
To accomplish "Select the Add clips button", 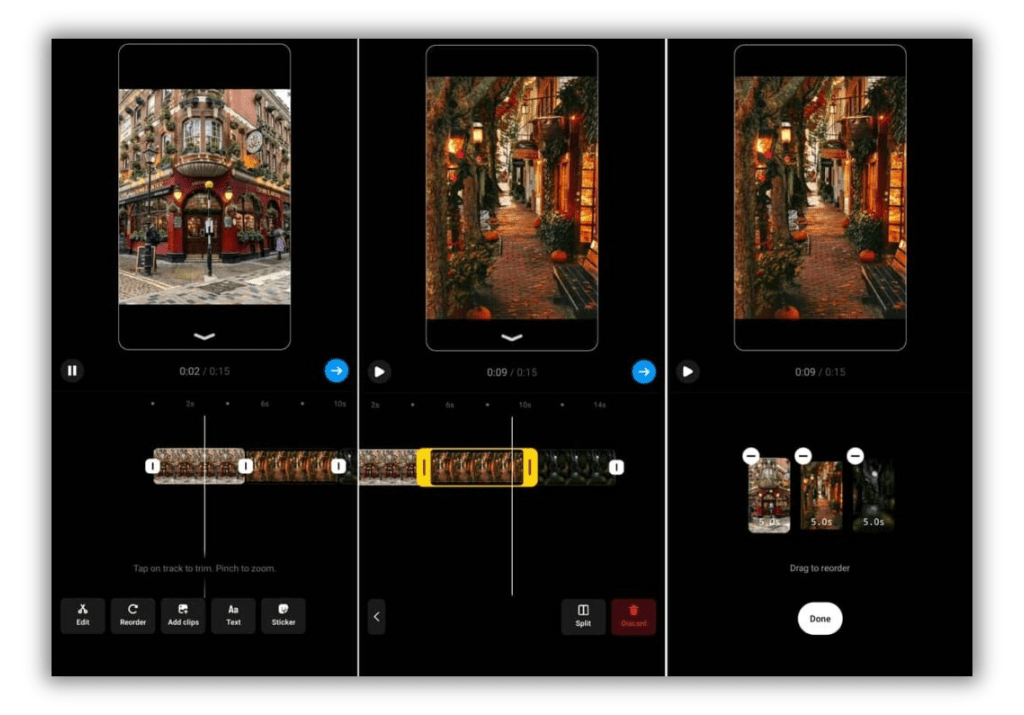I will [183, 614].
